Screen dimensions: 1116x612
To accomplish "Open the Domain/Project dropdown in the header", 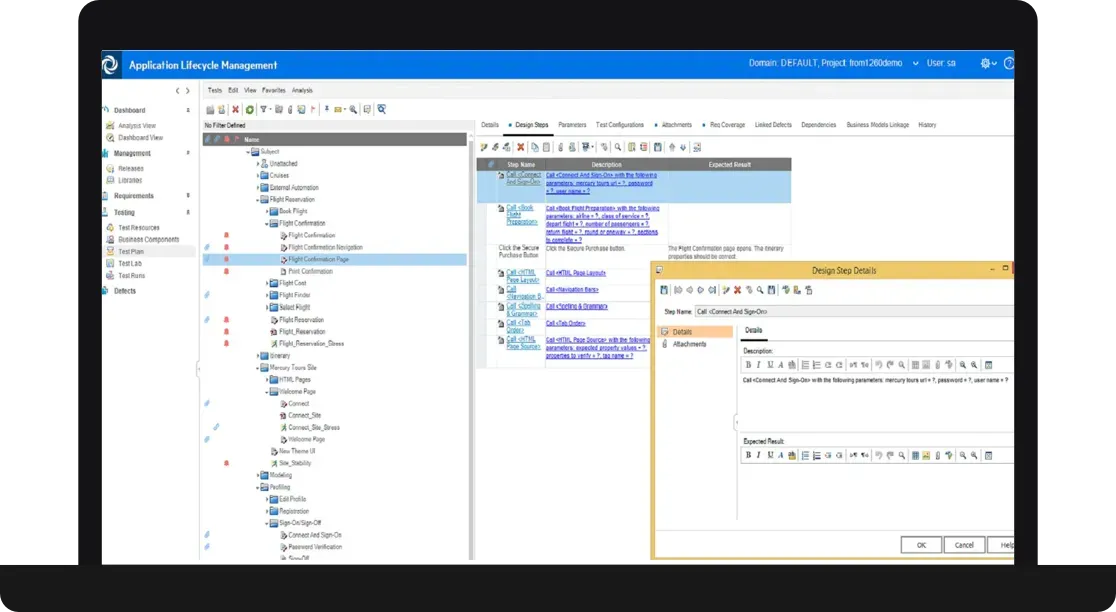I will click(x=915, y=63).
